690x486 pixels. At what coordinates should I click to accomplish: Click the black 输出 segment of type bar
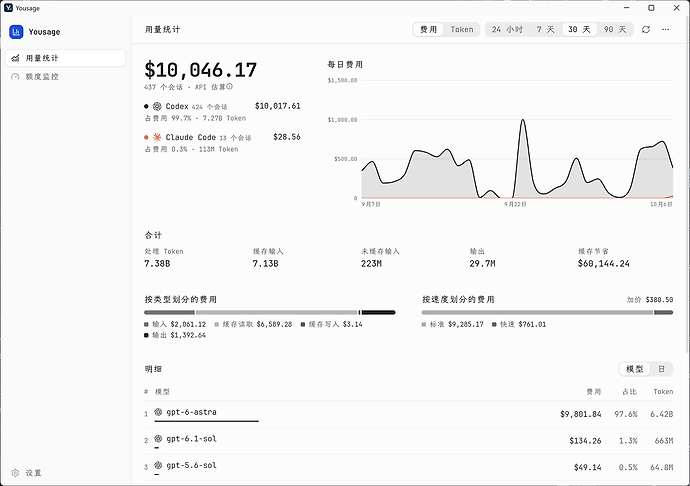(x=378, y=313)
